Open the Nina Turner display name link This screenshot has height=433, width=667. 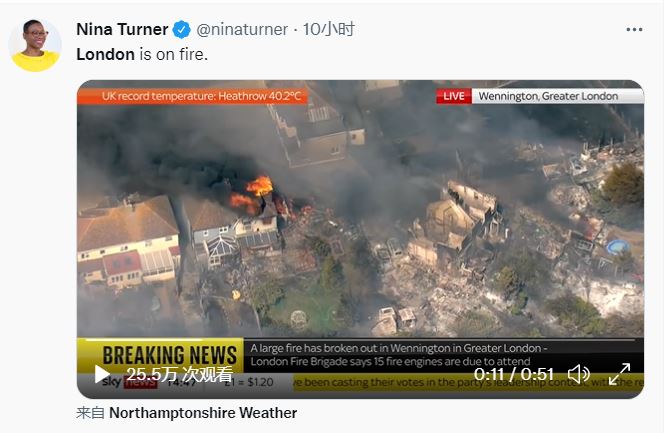(122, 29)
